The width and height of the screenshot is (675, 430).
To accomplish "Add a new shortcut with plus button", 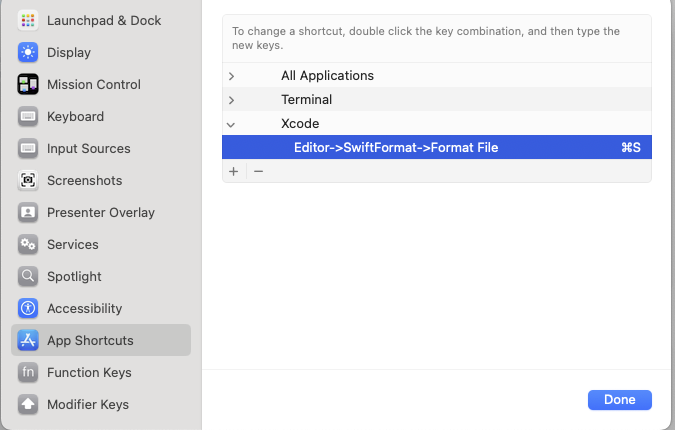I will click(x=234, y=171).
